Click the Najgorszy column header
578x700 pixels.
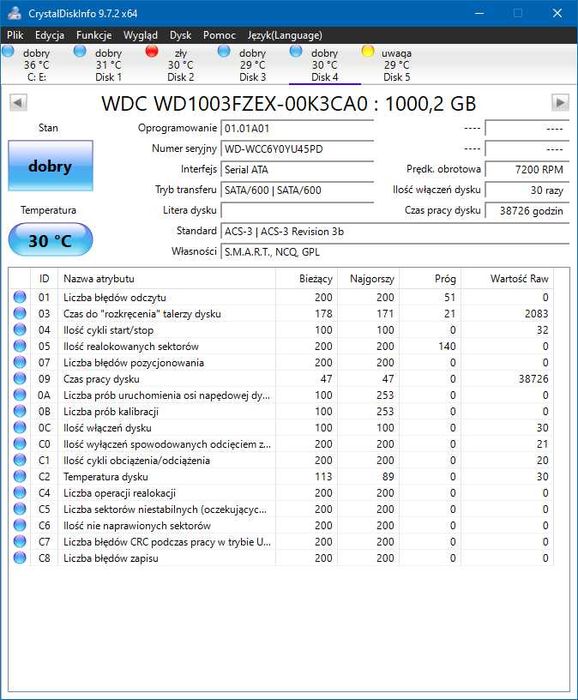(x=369, y=279)
